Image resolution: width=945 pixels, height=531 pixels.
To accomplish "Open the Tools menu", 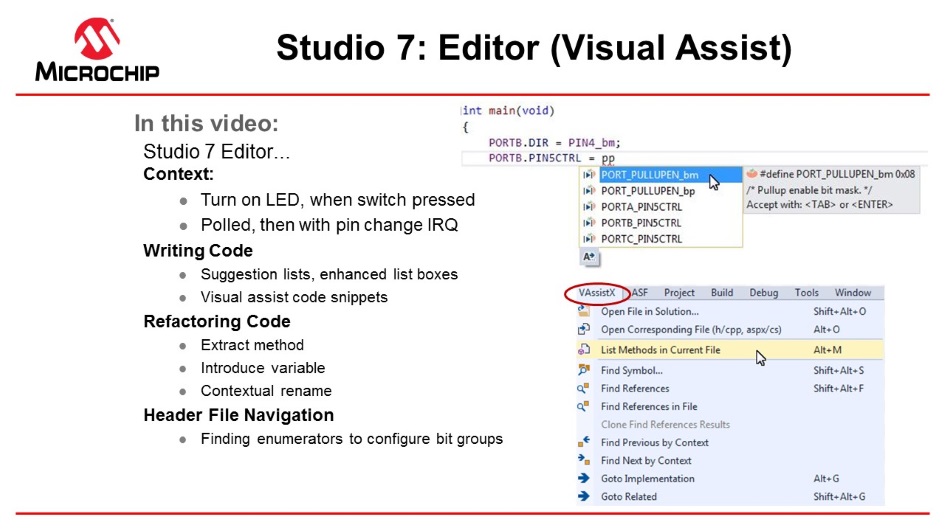I will point(806,293).
